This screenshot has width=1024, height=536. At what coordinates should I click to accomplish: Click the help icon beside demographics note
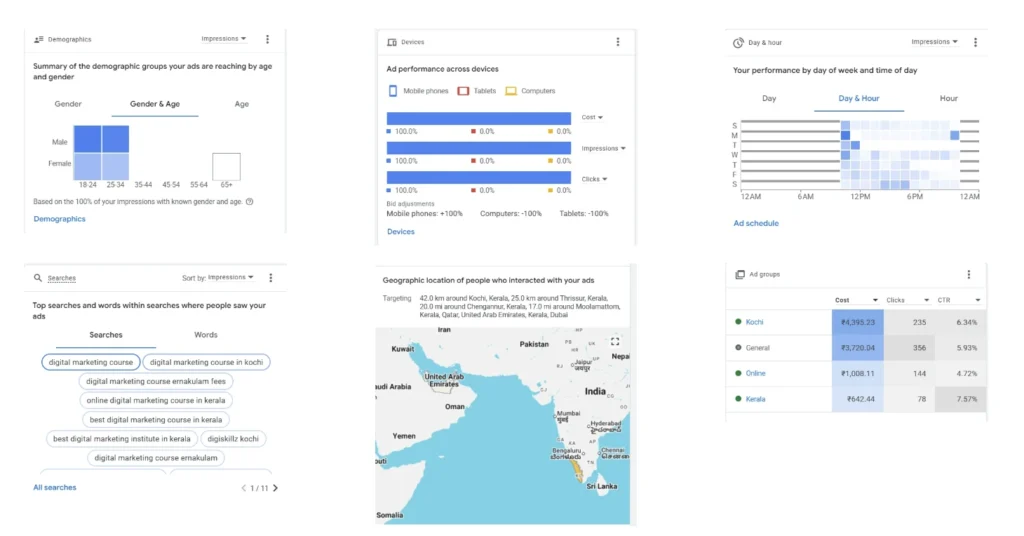pyautogui.click(x=249, y=201)
